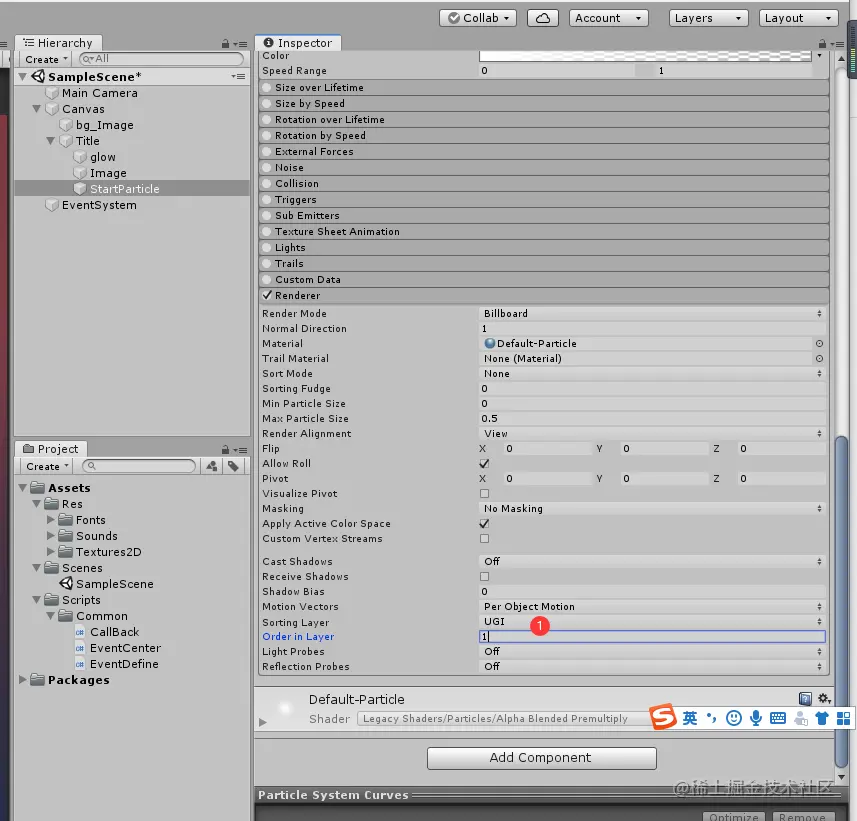Disable the Renderer module checkmark
The image size is (857, 821).
267,295
